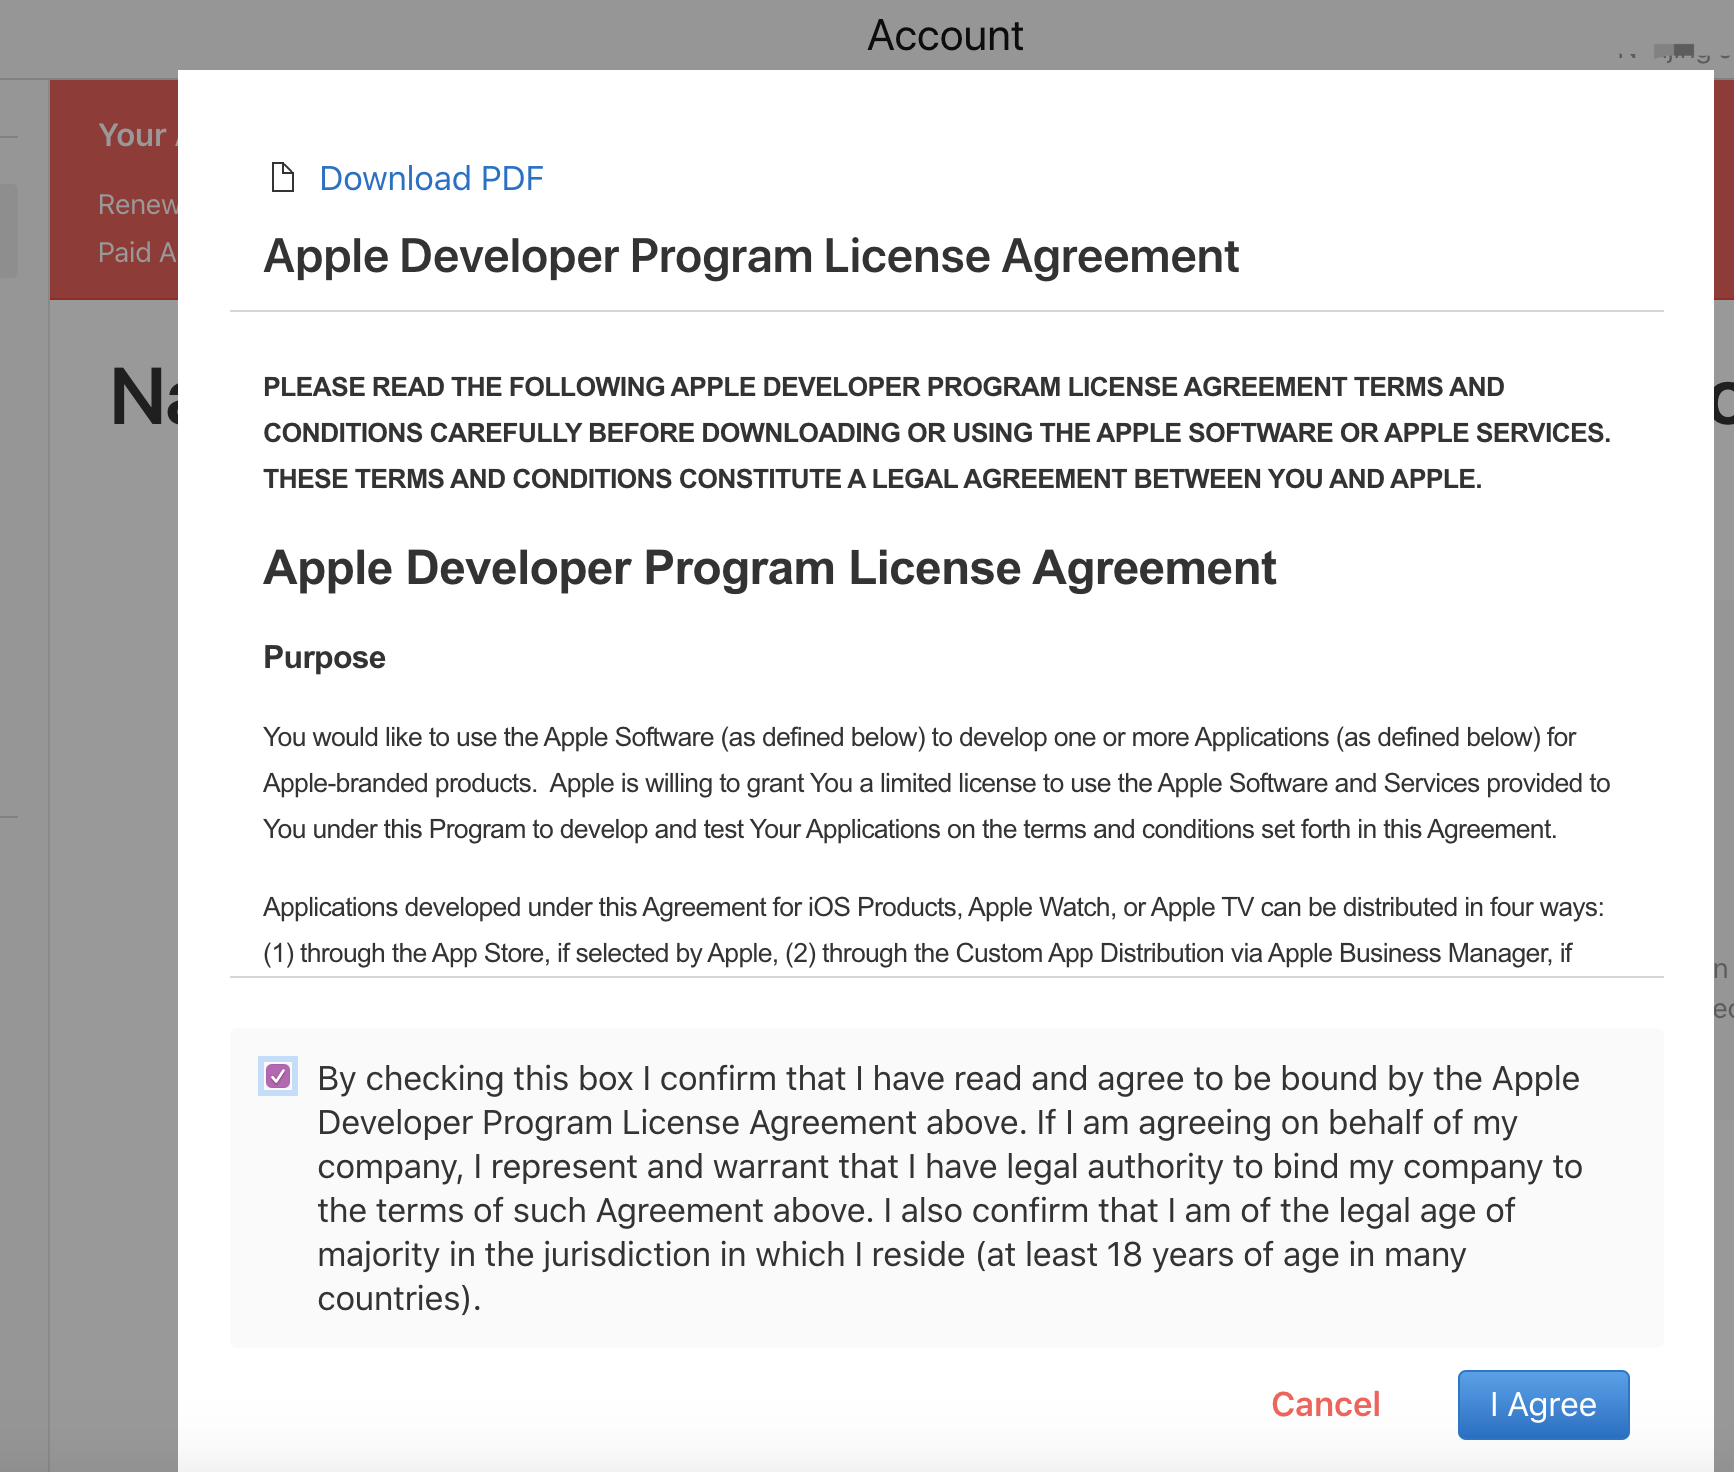Image resolution: width=1734 pixels, height=1472 pixels.
Task: Click the document page icon beside Download PDF
Action: (x=281, y=177)
